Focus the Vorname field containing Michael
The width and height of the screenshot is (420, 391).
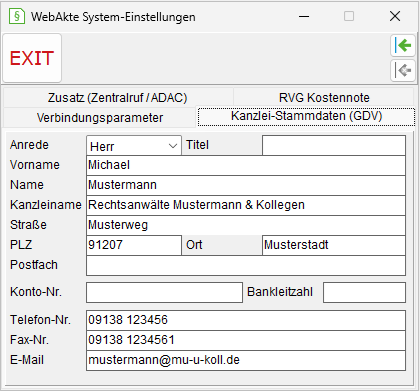[246, 165]
